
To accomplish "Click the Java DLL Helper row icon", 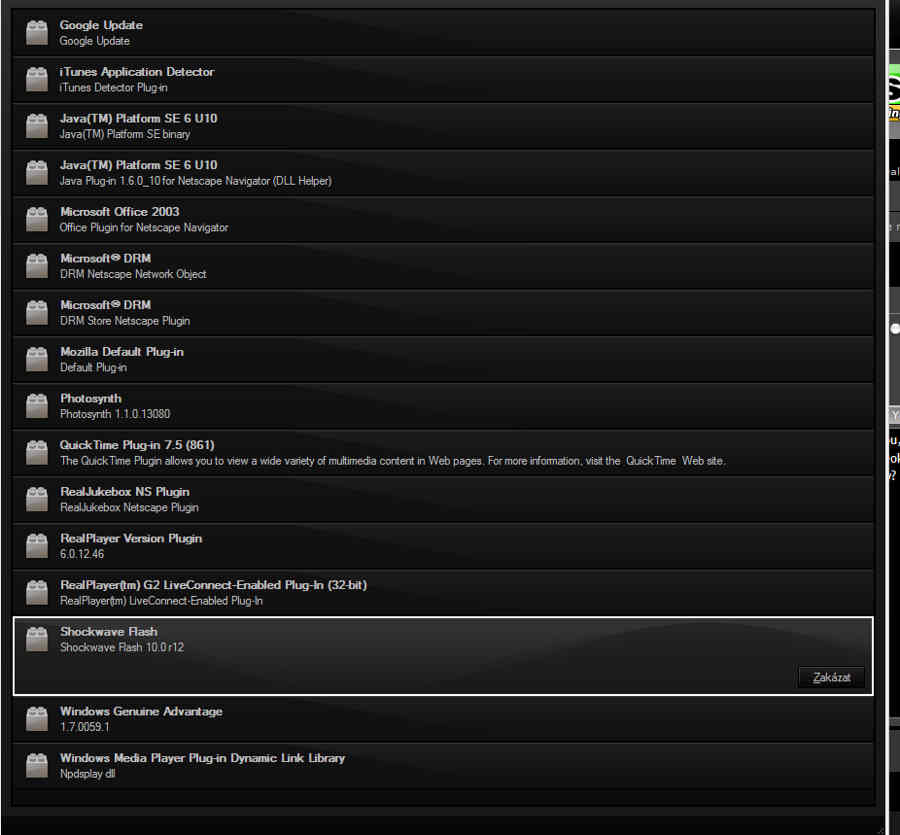I will (37, 173).
